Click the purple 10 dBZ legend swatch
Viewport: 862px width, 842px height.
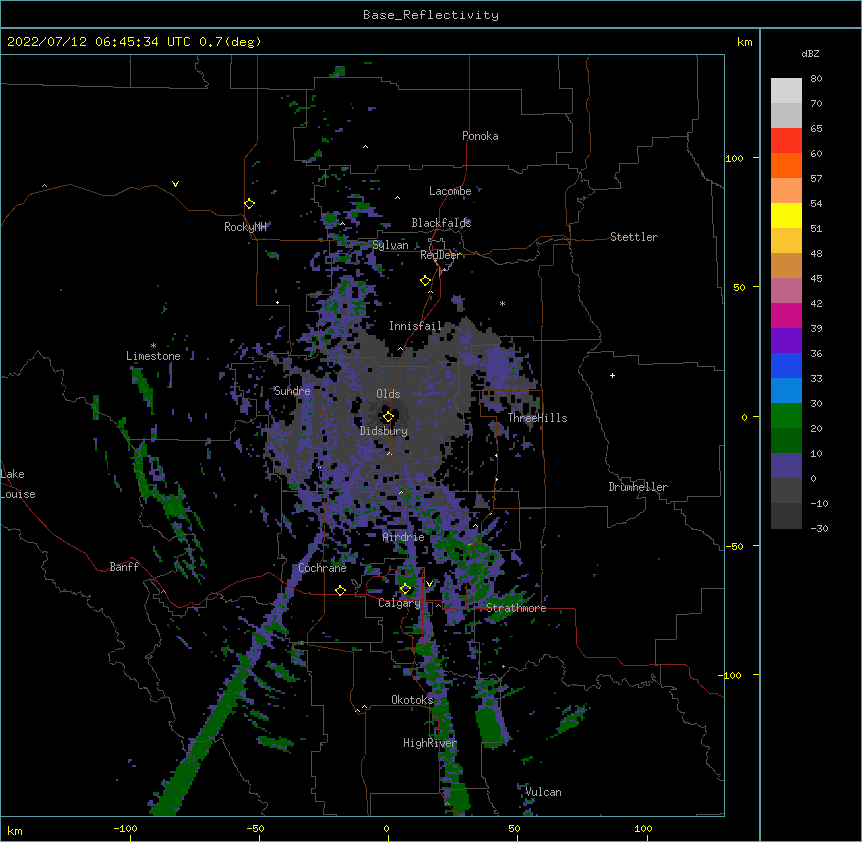point(786,466)
